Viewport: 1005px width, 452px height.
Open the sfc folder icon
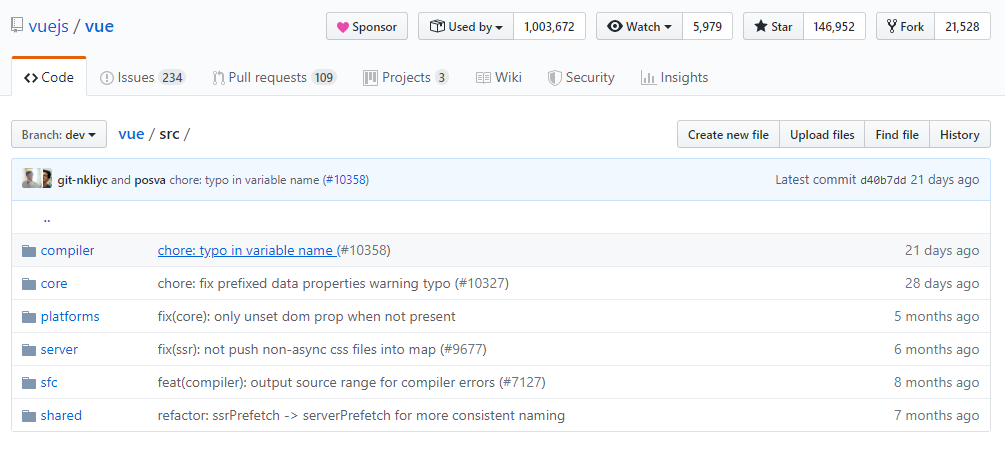point(29,383)
